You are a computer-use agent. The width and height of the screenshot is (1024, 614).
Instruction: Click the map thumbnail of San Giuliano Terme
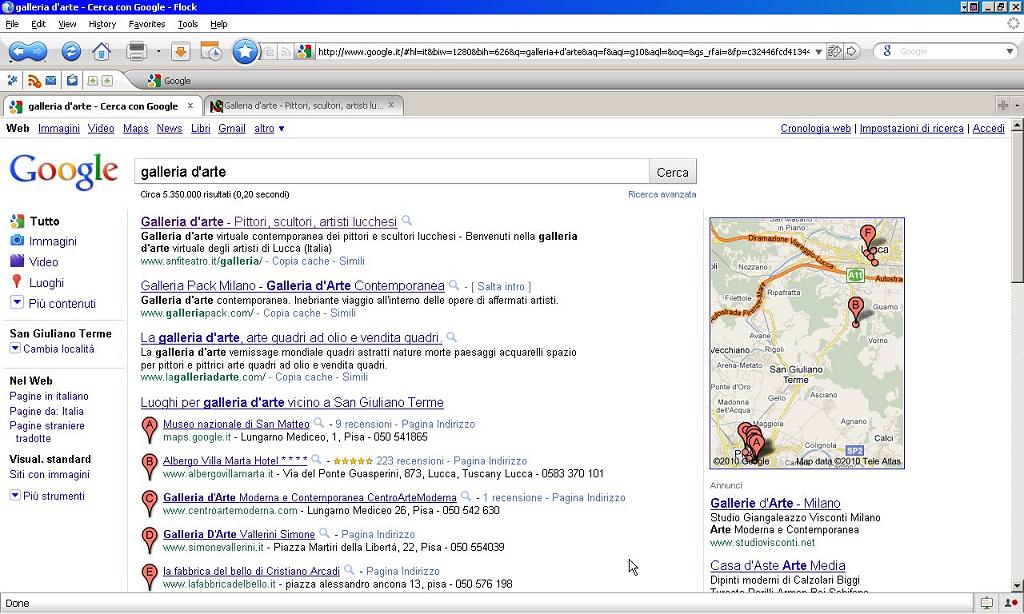pos(807,343)
